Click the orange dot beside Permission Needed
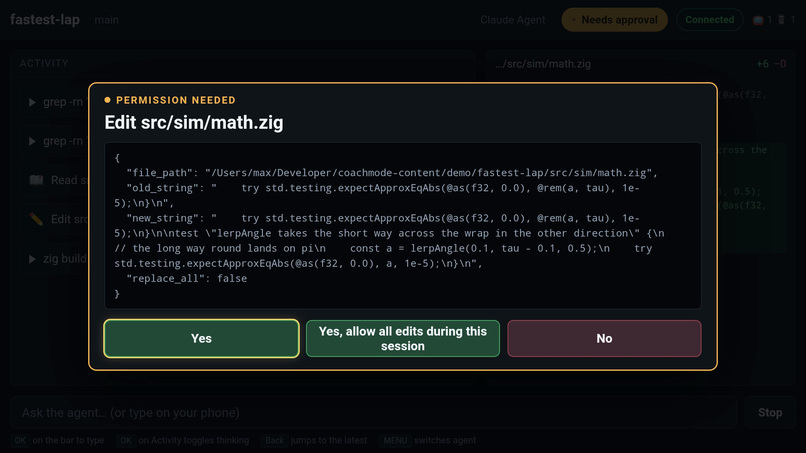Screen dimensions: 806x453 pyautogui.click(x=107, y=100)
